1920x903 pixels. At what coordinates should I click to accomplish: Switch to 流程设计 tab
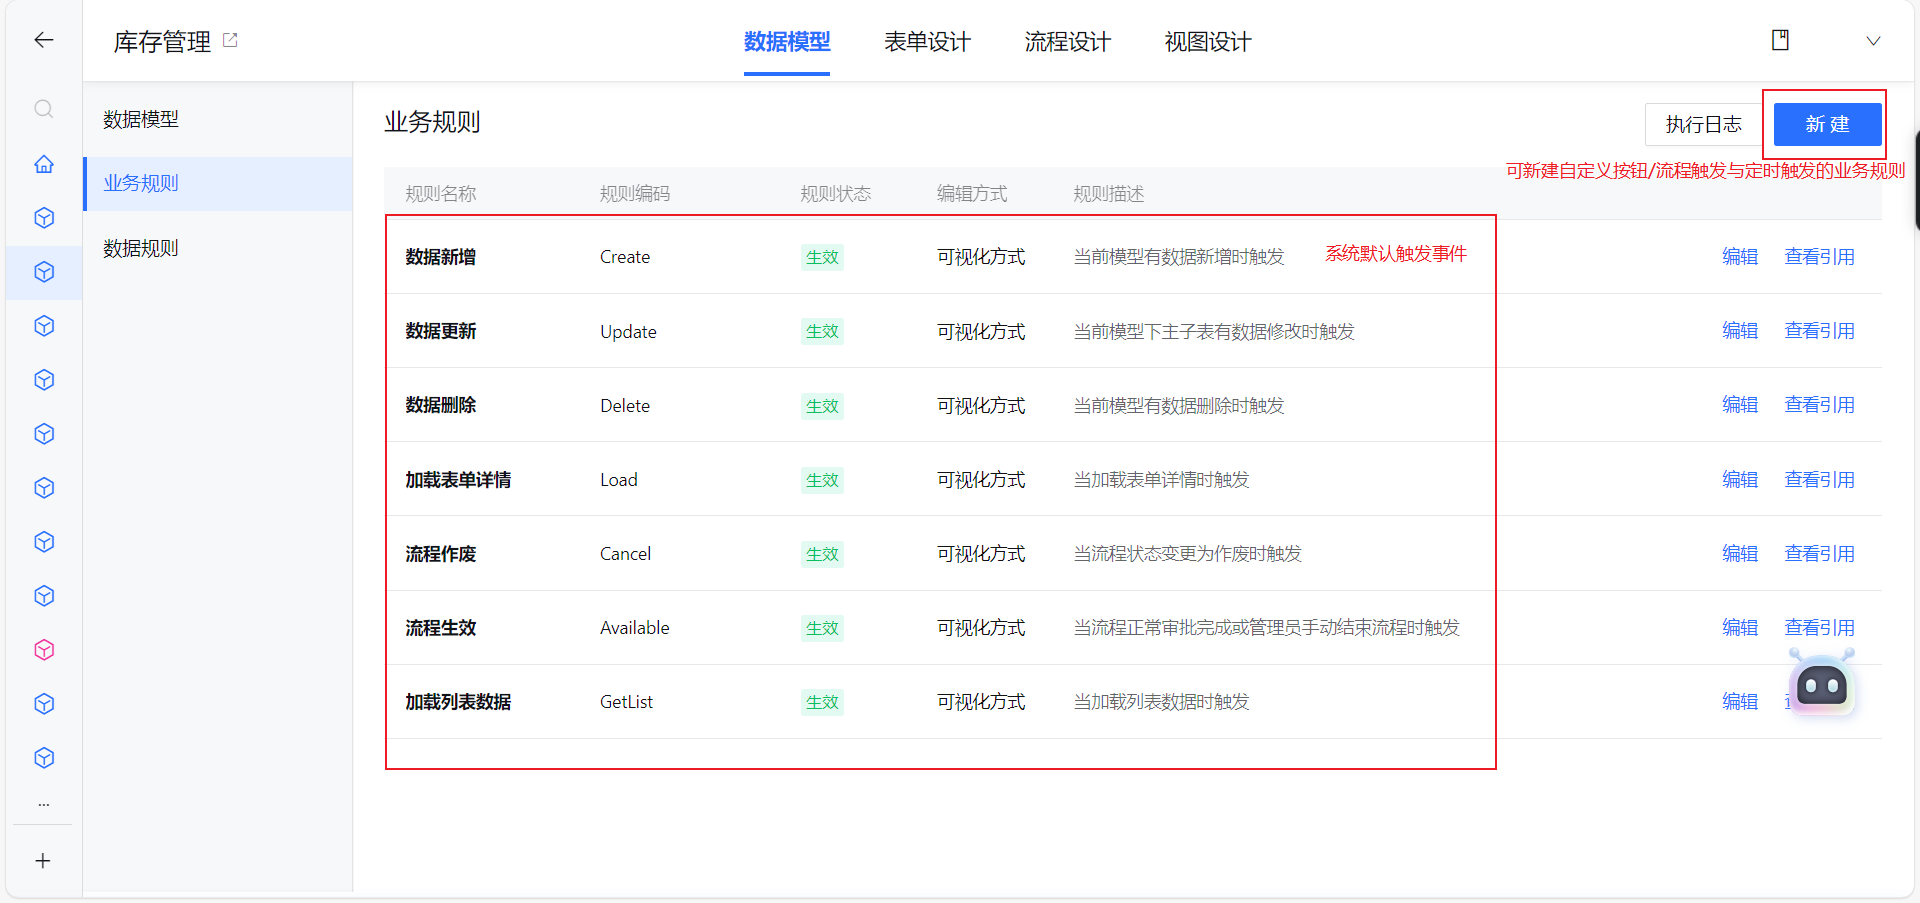[x=1067, y=42]
